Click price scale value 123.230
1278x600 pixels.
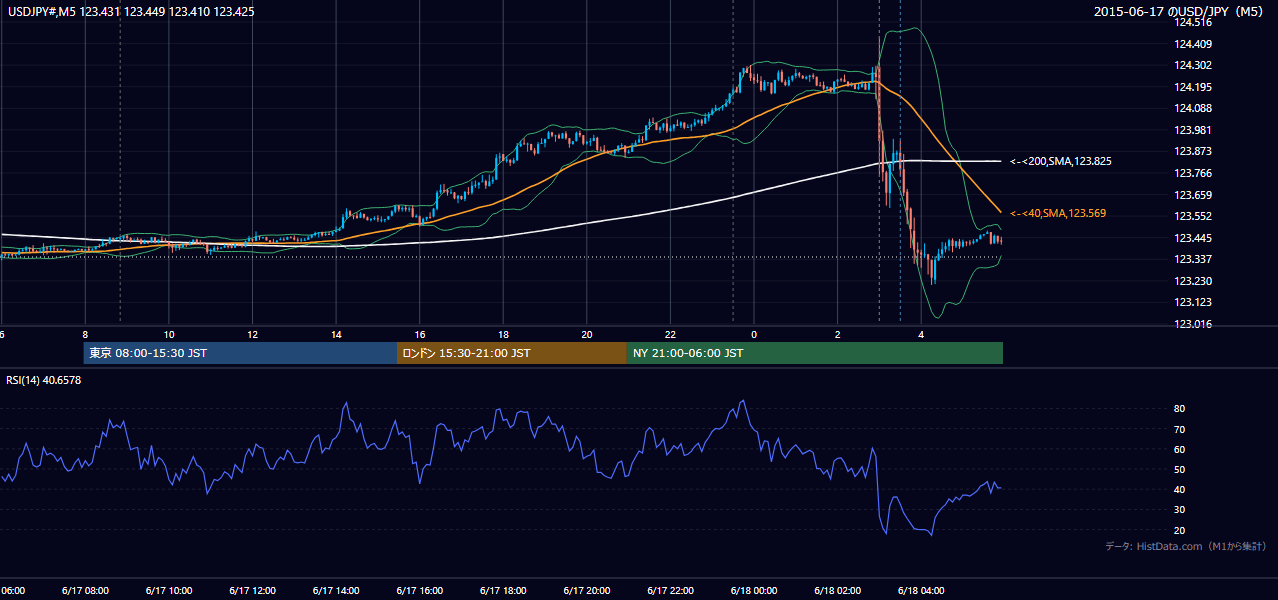[x=1193, y=281]
